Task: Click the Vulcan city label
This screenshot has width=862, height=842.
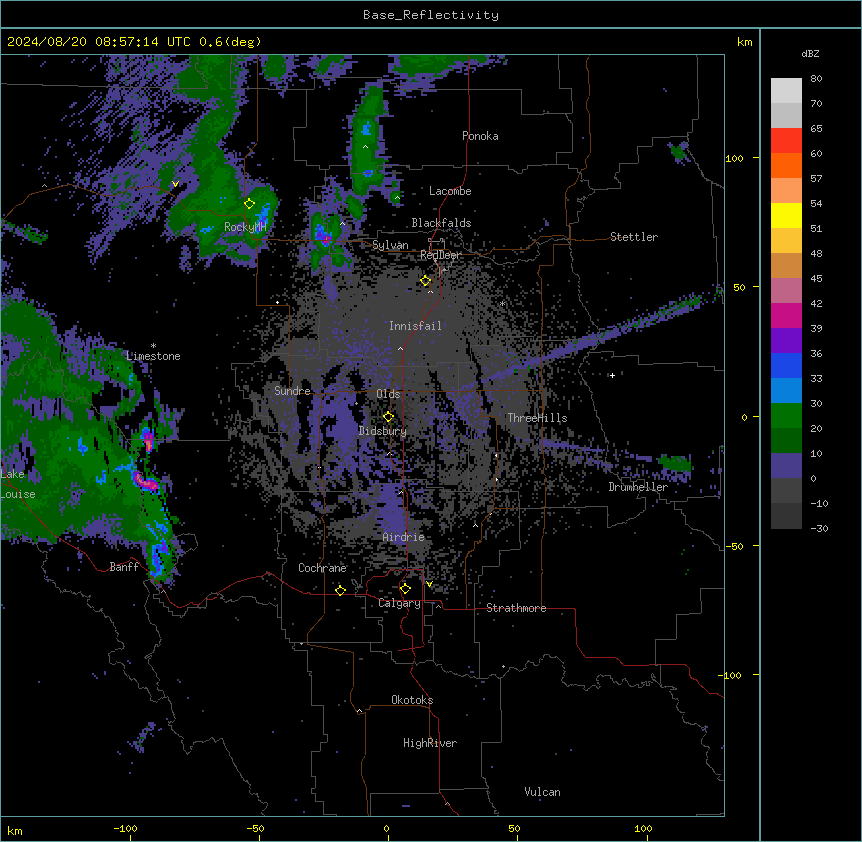Action: [542, 792]
